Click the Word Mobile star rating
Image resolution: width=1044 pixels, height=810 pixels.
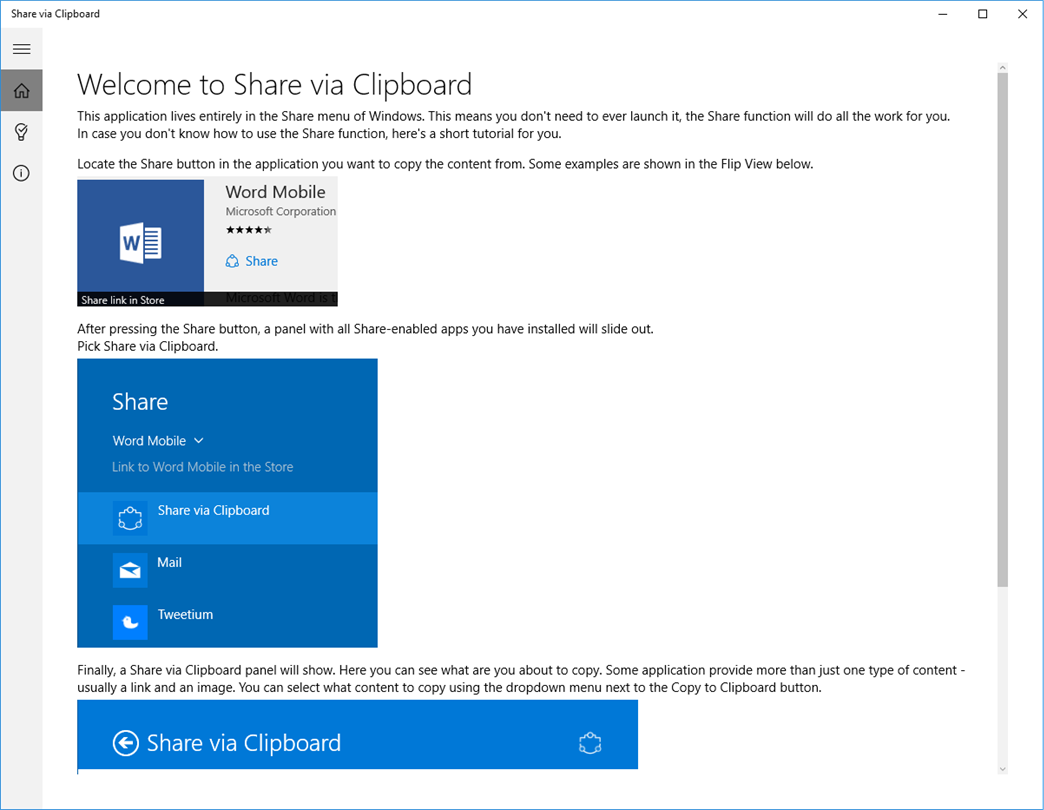pos(249,230)
